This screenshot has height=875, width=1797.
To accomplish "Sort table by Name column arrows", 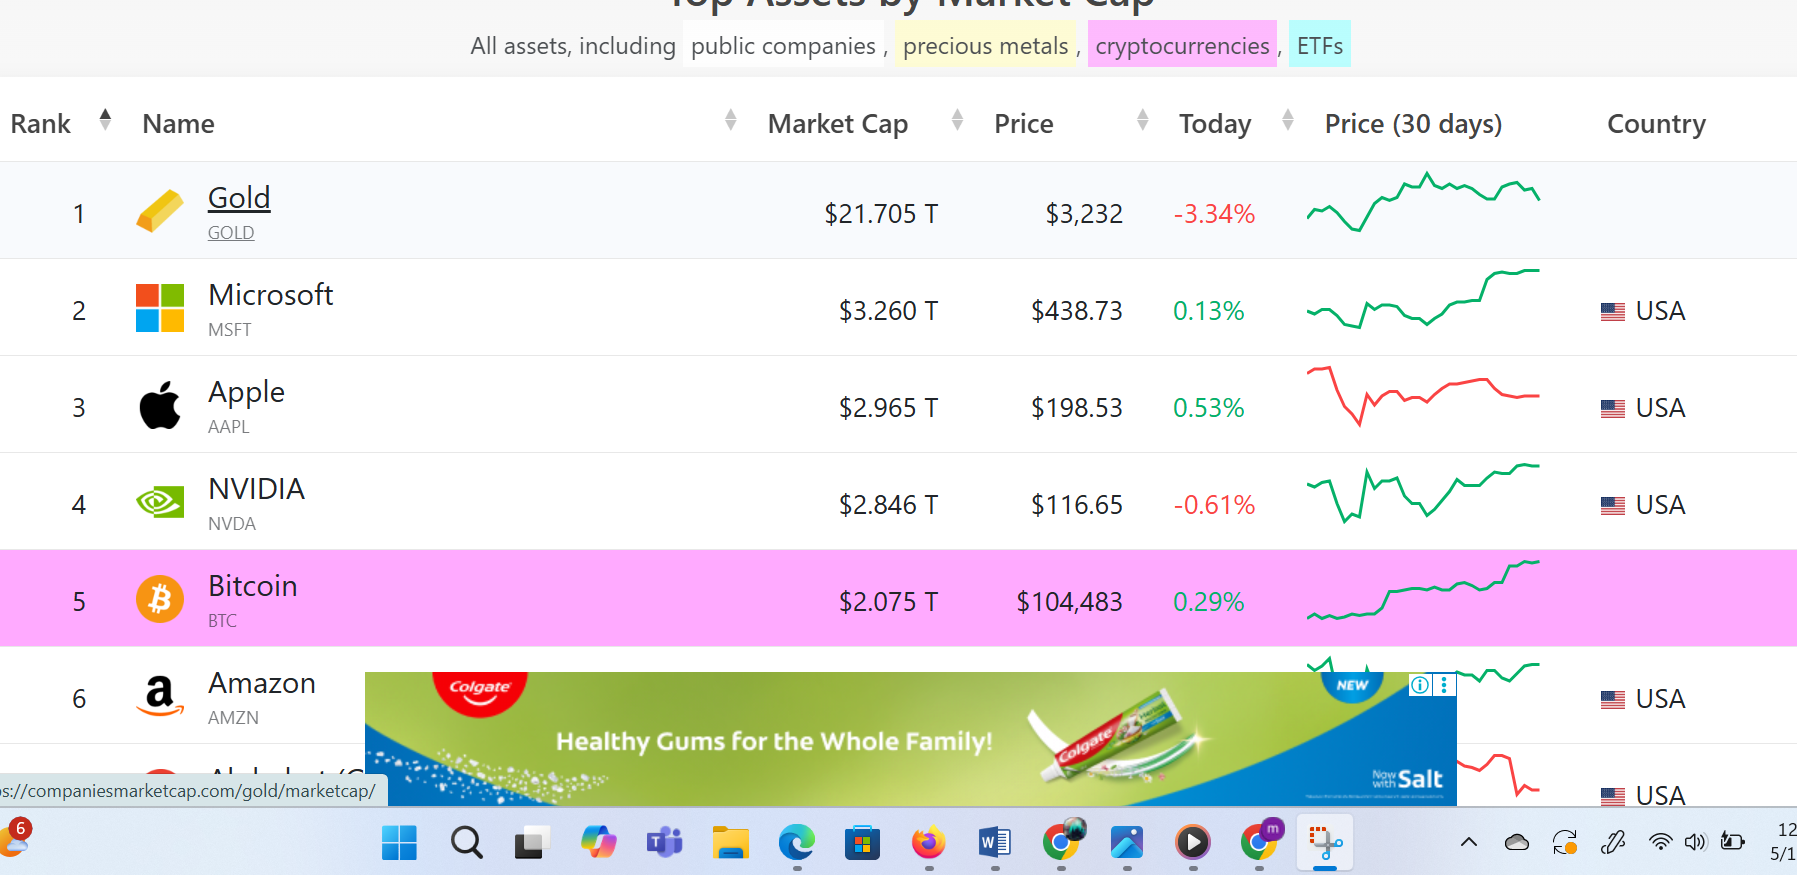I will [x=731, y=121].
